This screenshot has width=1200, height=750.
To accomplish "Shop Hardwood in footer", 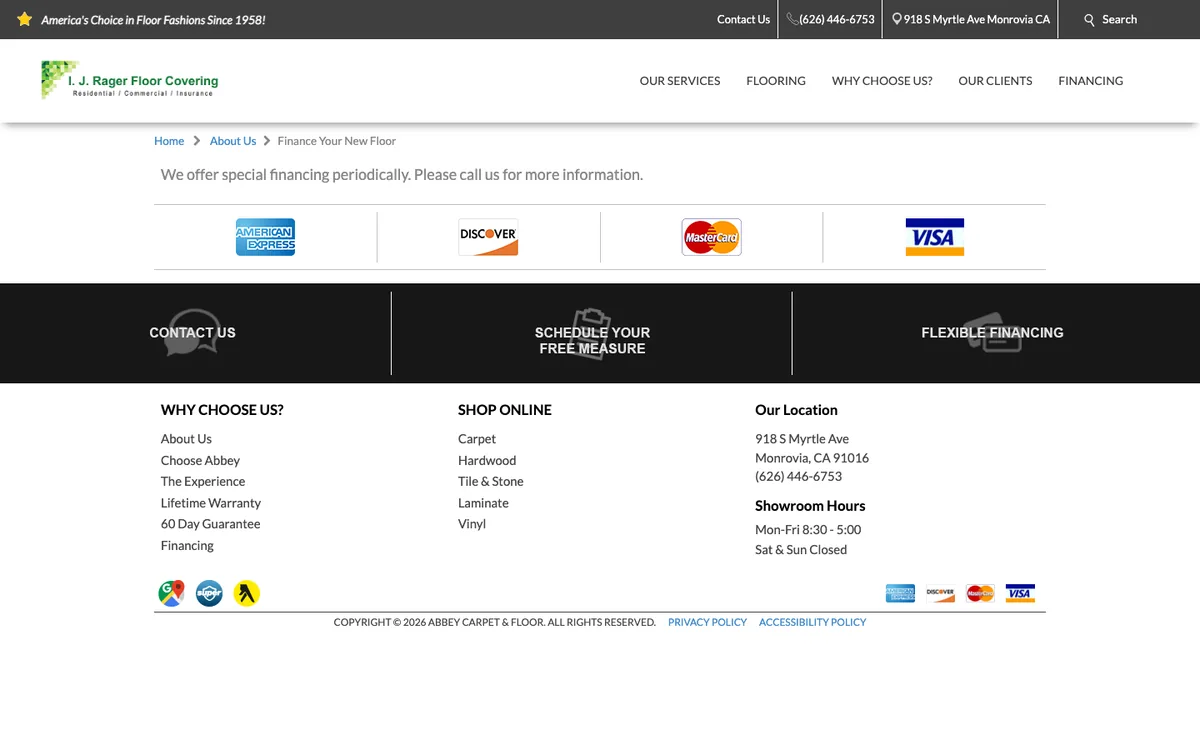I will click(487, 461).
